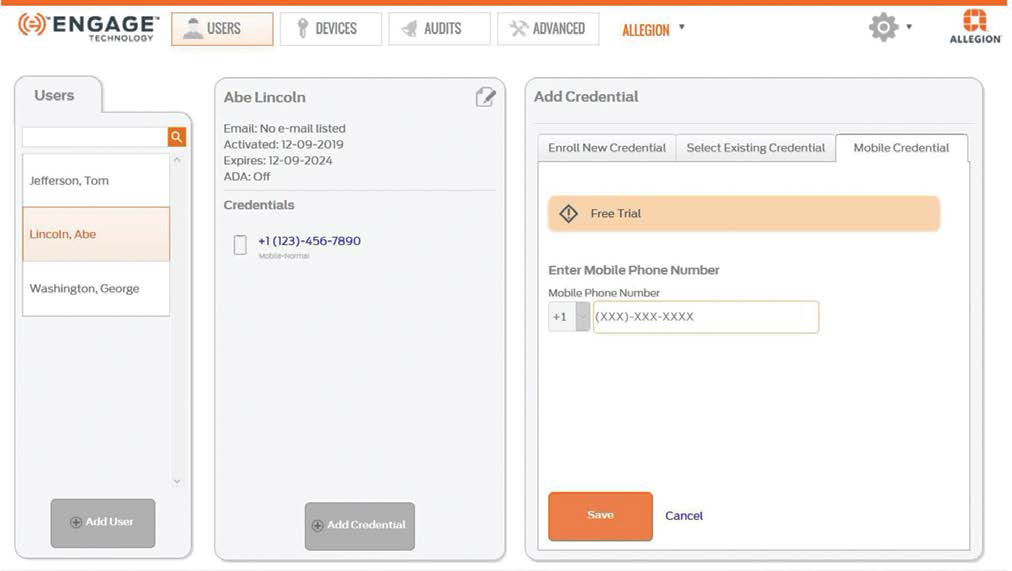Click the Allegion logo in top right
This screenshot has height=571, width=1012.
[974, 27]
